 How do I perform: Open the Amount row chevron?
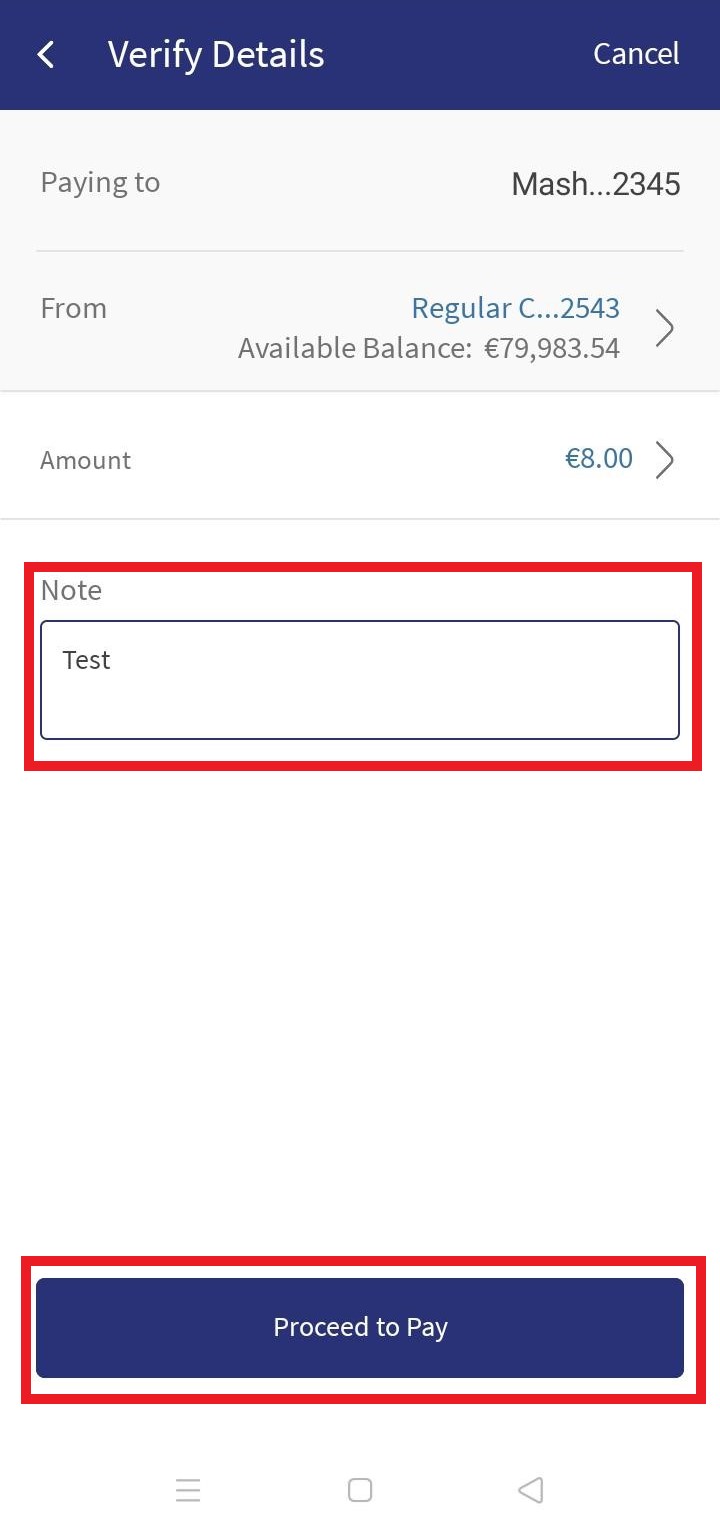(x=665, y=459)
